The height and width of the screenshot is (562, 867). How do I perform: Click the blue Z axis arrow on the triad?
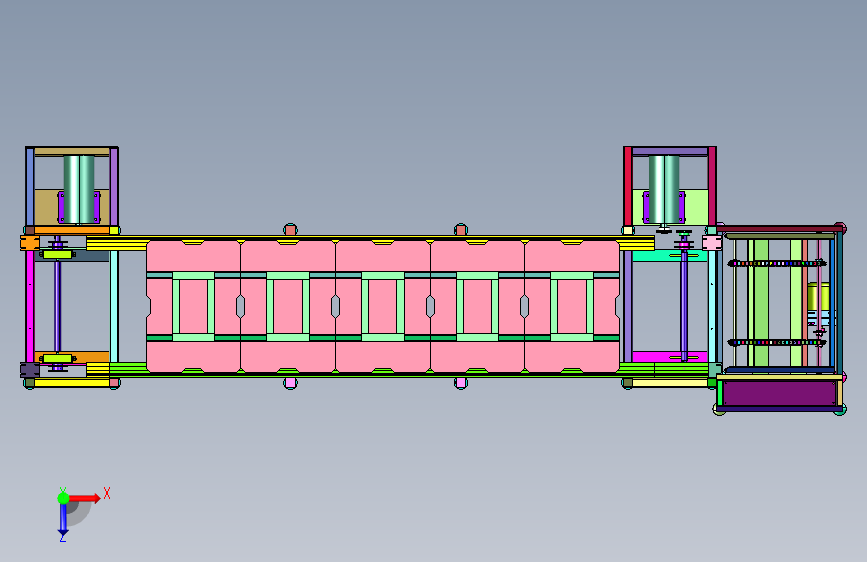coord(63,518)
